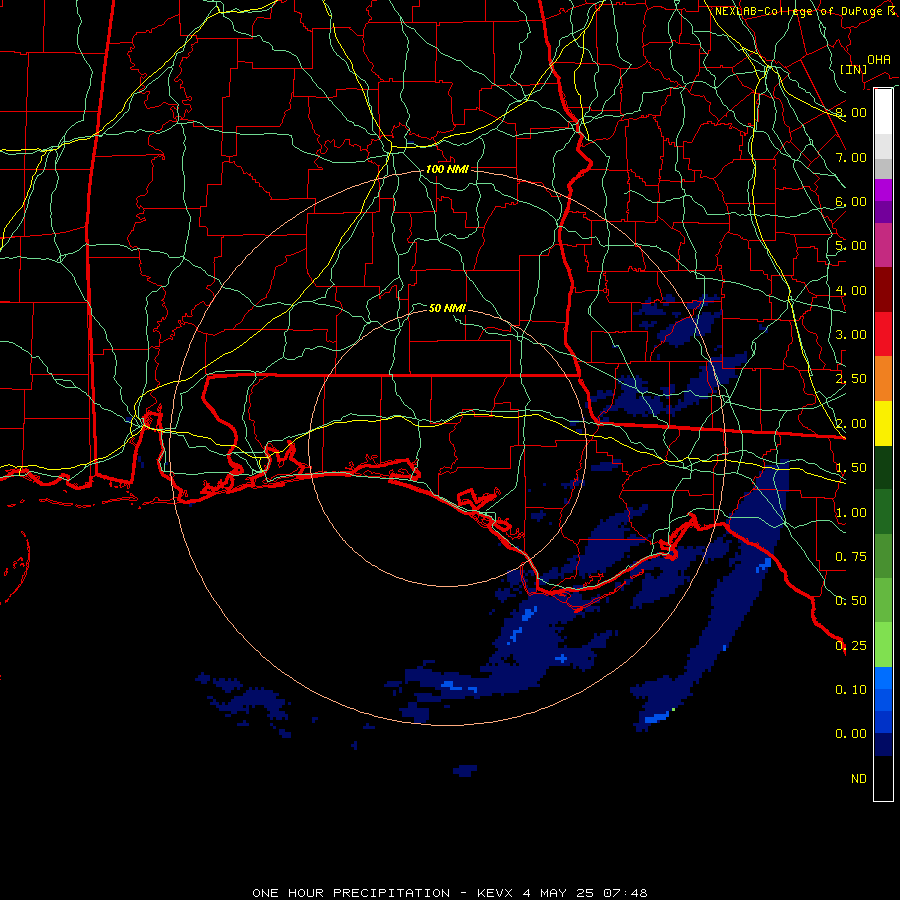Viewport: 900px width, 900px height.
Task: Select the yellow legend color swatch
Action: [x=883, y=424]
